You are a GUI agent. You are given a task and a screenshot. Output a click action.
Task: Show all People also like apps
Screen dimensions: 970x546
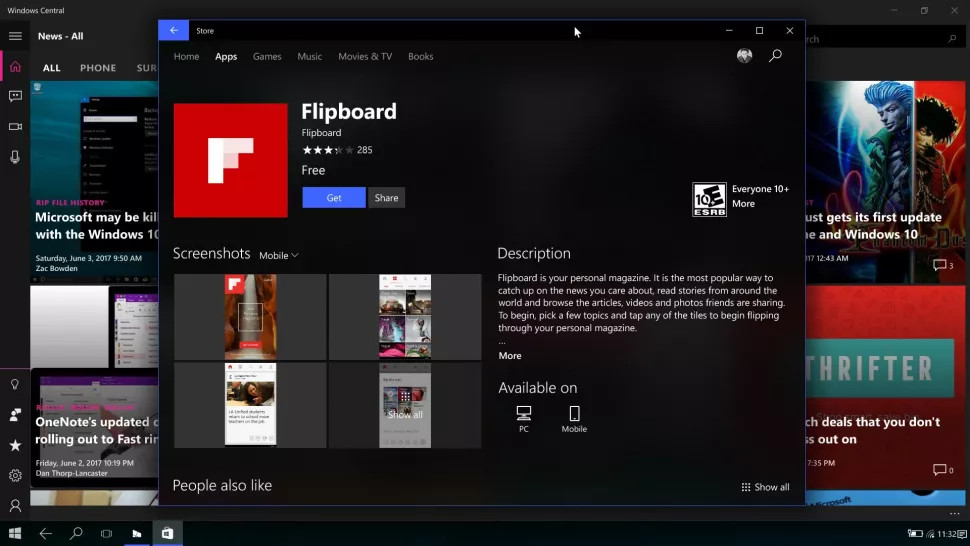[x=765, y=487]
